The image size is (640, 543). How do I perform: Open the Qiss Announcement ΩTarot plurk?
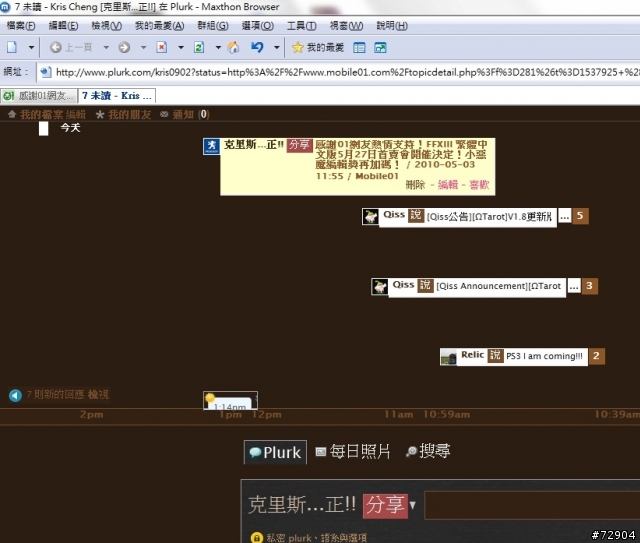[498, 286]
